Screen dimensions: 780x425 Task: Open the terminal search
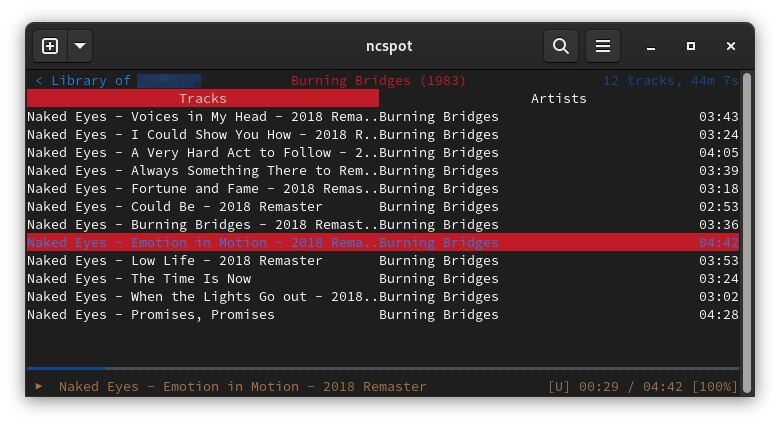pos(561,46)
